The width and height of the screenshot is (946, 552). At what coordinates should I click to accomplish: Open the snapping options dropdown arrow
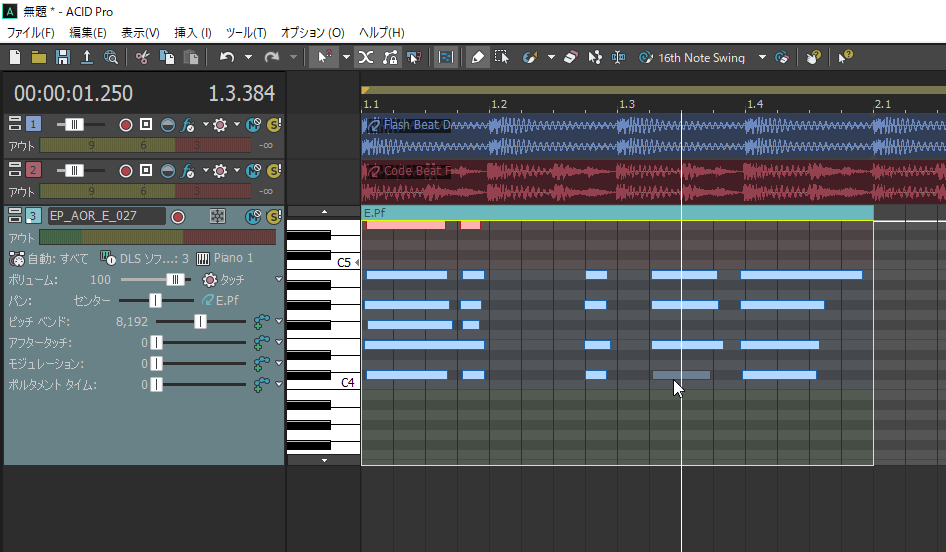pyautogui.click(x=346, y=57)
